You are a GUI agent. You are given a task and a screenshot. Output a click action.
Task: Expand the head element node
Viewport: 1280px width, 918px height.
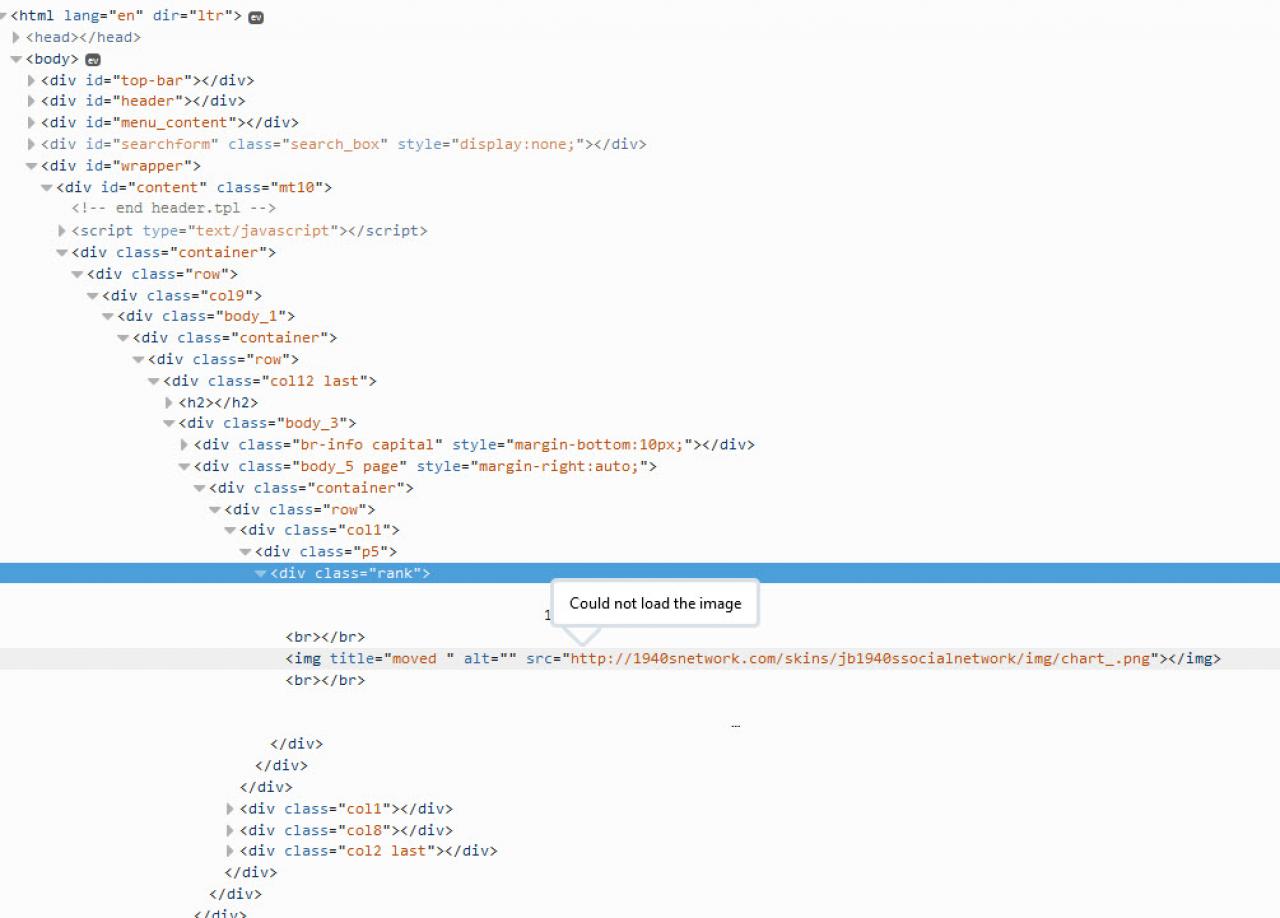point(16,38)
